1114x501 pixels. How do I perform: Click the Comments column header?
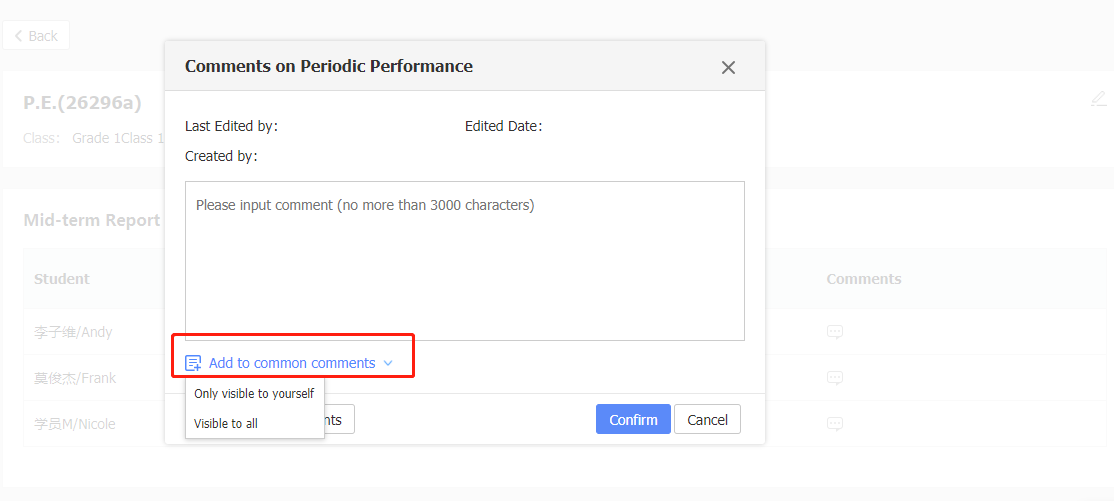pos(864,279)
